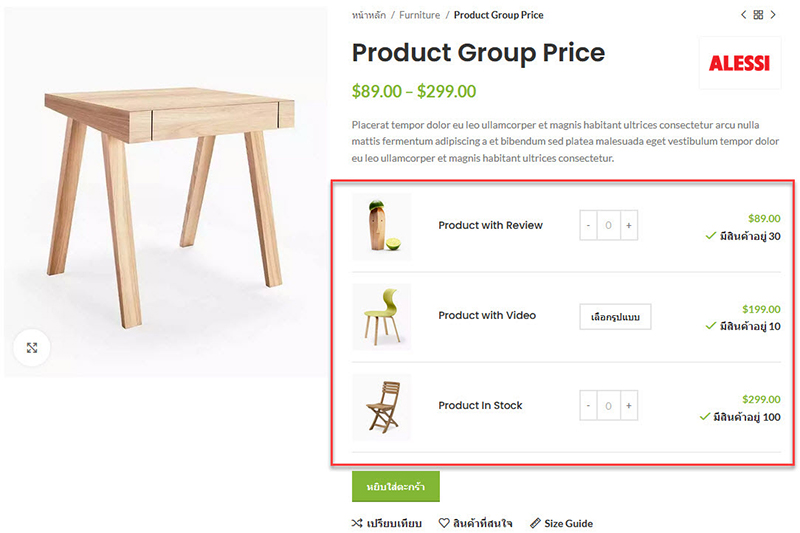Click the compare shuffle icon
Viewport: 800px width, 533px height.
click(358, 523)
